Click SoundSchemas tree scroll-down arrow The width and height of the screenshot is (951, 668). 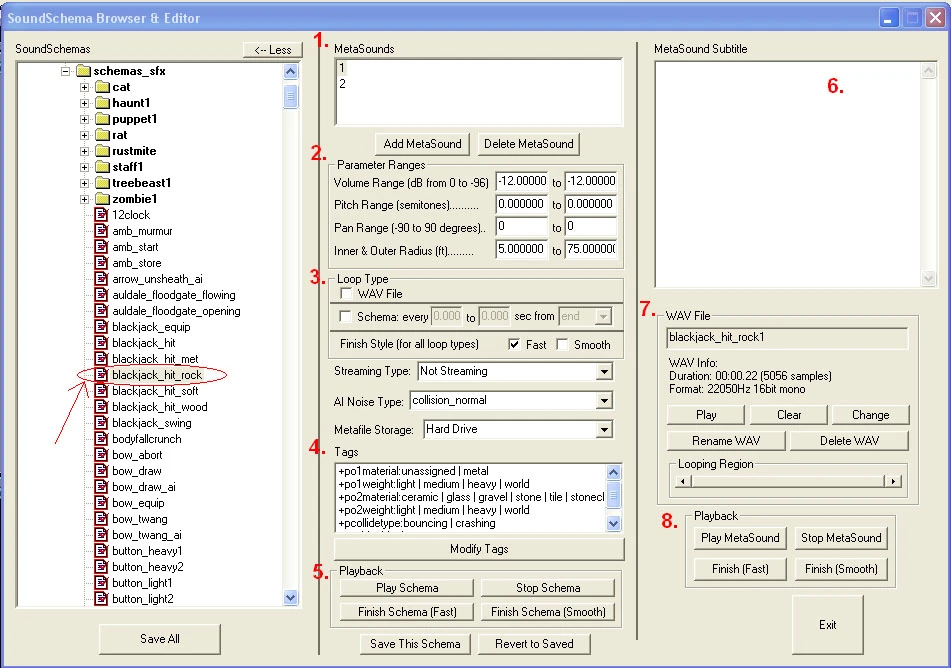coord(291,597)
